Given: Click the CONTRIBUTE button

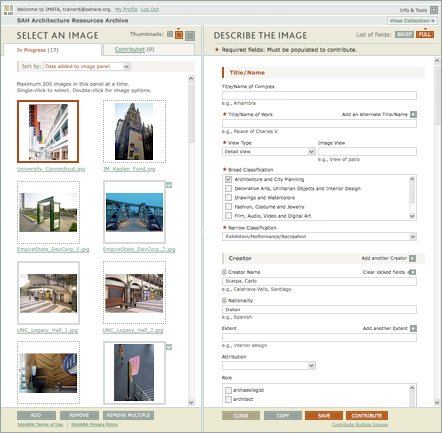Looking at the screenshot, I should (367, 416).
